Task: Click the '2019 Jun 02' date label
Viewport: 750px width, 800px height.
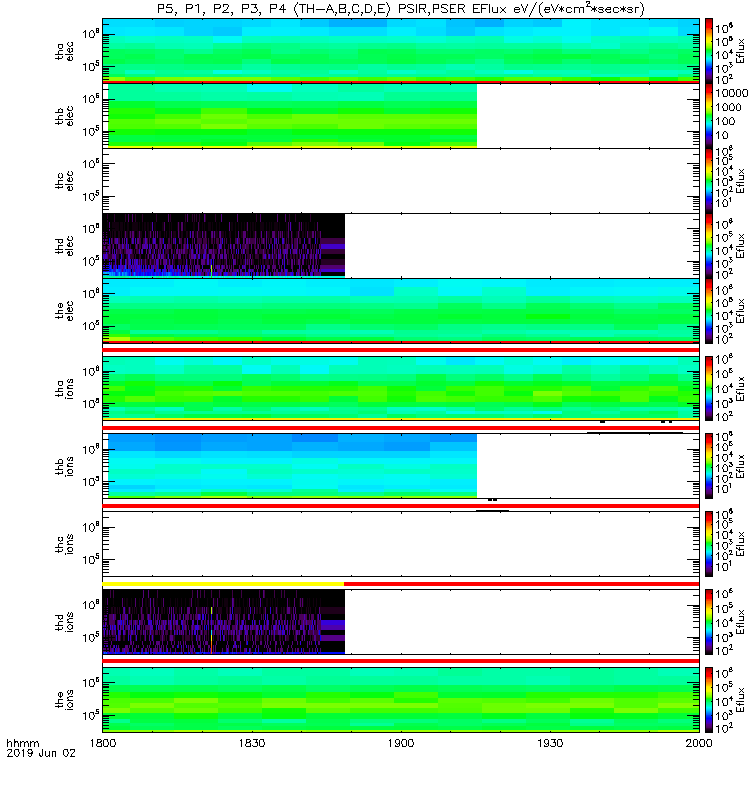Action: (x=41, y=753)
